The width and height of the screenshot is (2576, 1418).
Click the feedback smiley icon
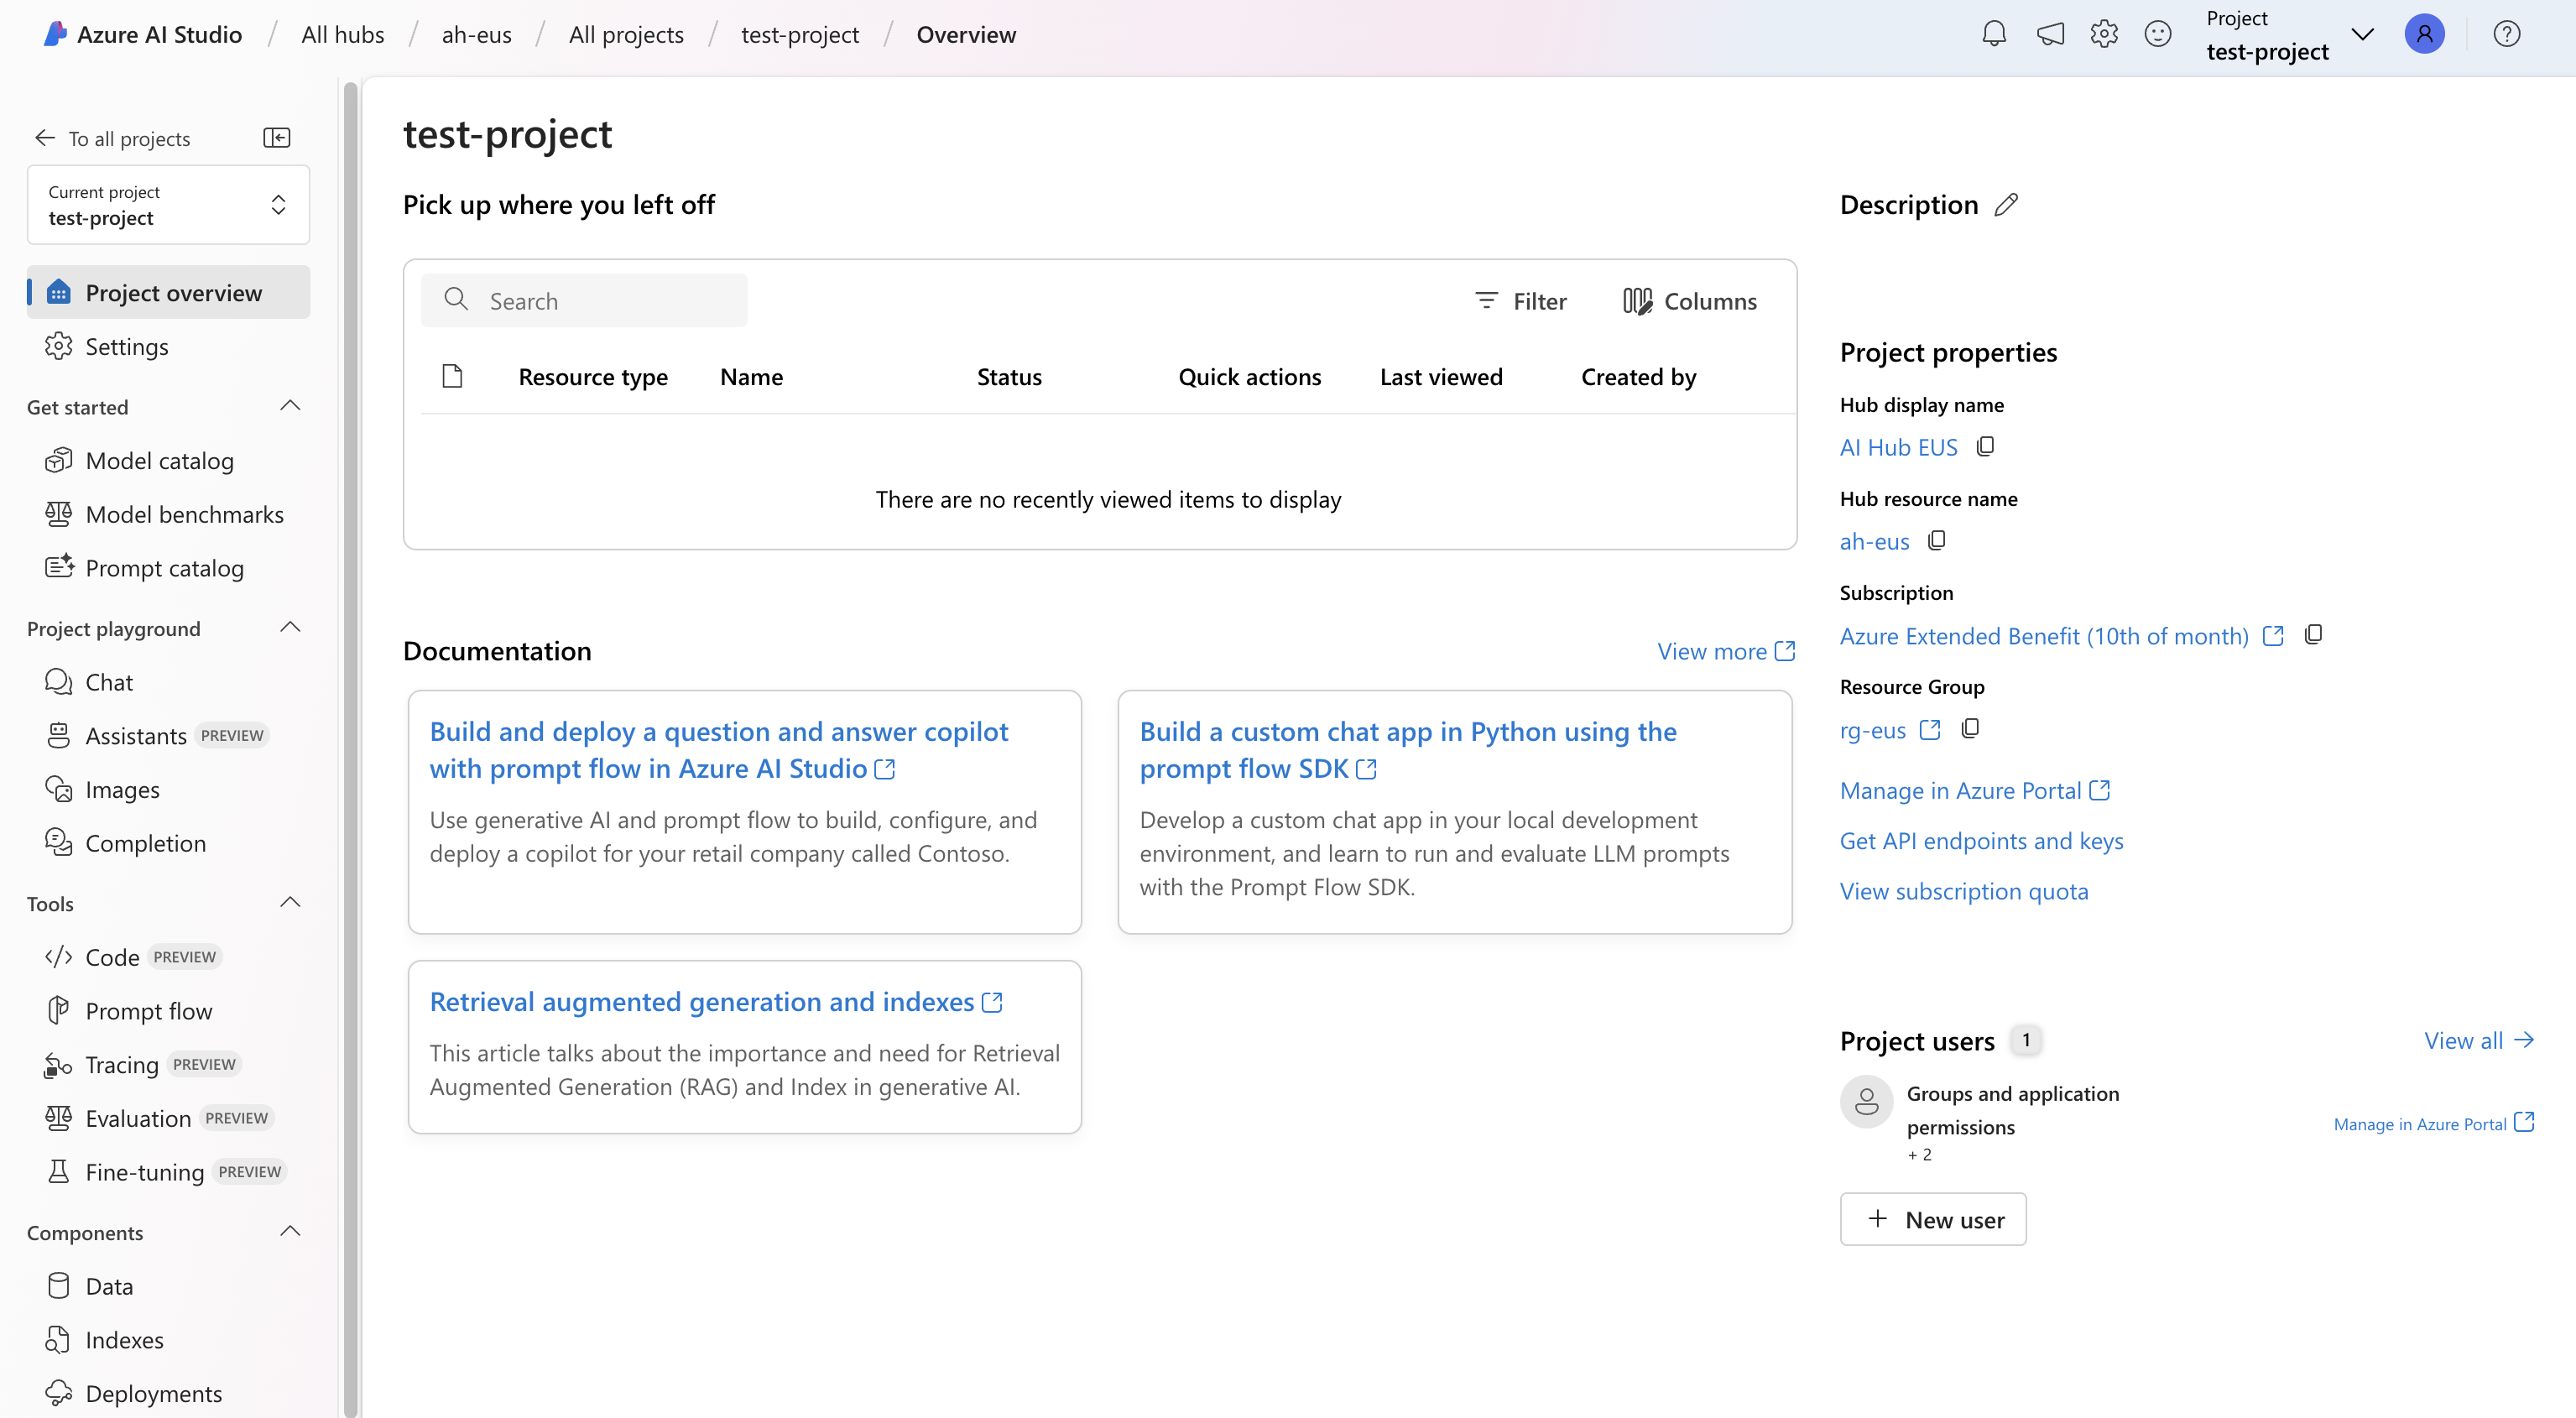(x=2158, y=34)
